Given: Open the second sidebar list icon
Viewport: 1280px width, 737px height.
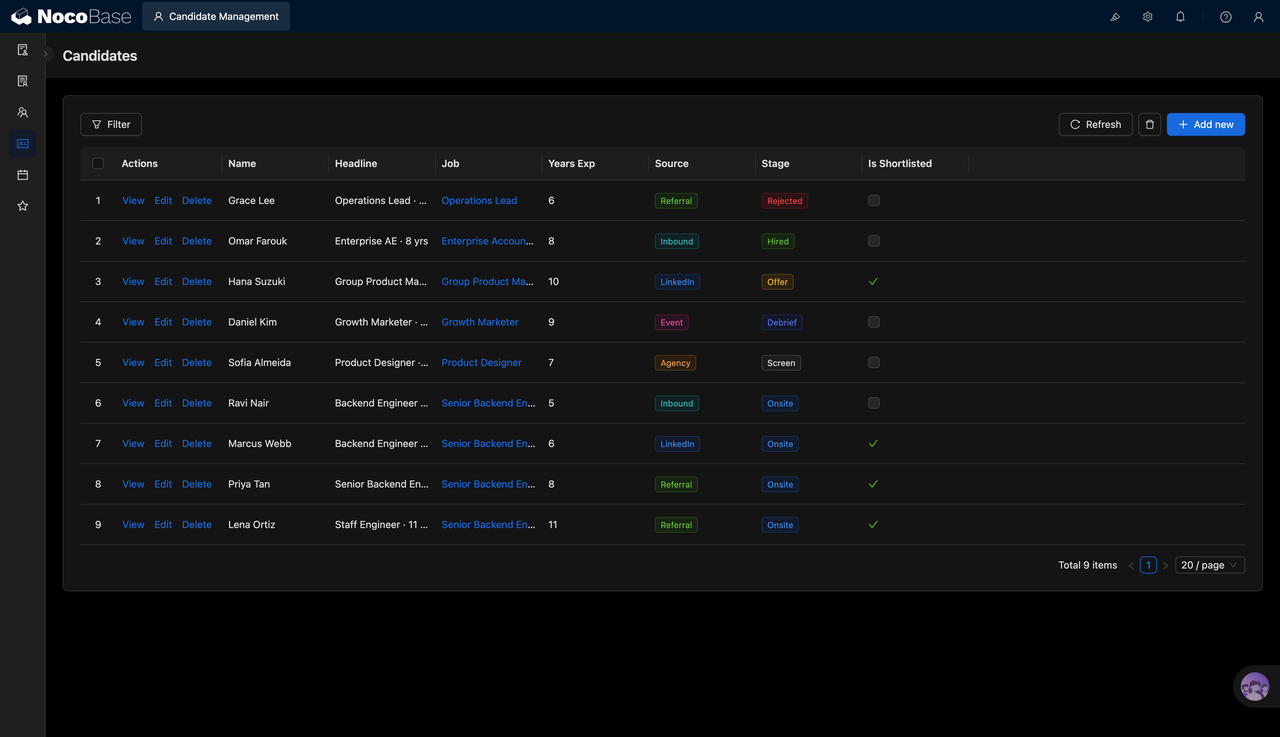Looking at the screenshot, I should [x=22, y=81].
